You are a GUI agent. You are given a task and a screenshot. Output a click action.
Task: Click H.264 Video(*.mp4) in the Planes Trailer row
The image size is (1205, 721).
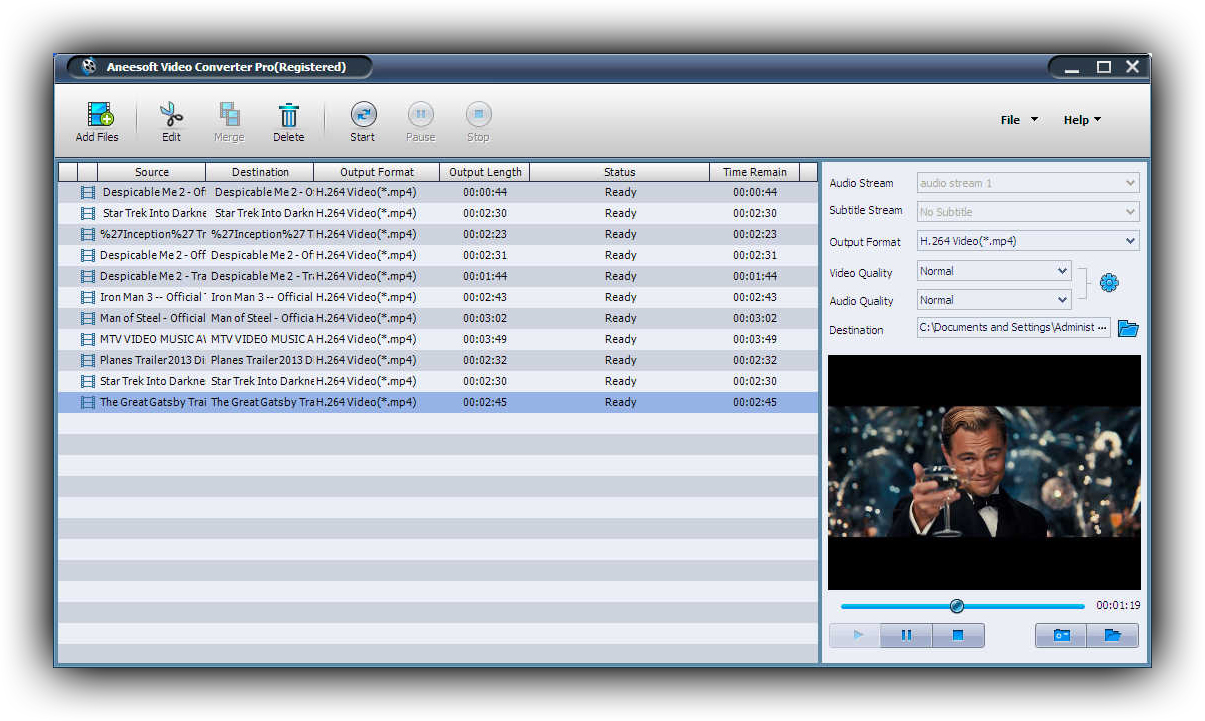tap(366, 360)
